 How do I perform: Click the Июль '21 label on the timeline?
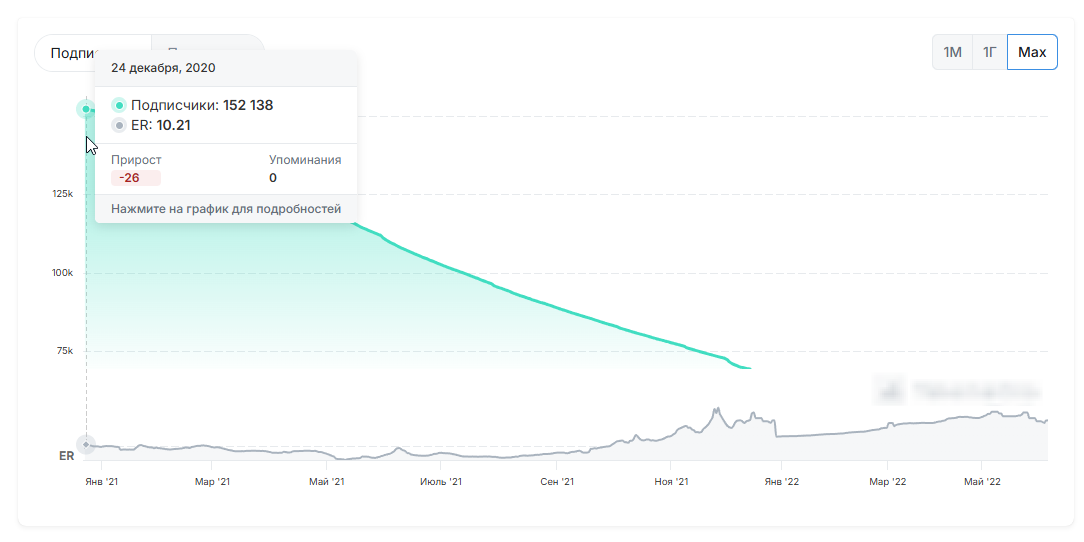point(441,482)
